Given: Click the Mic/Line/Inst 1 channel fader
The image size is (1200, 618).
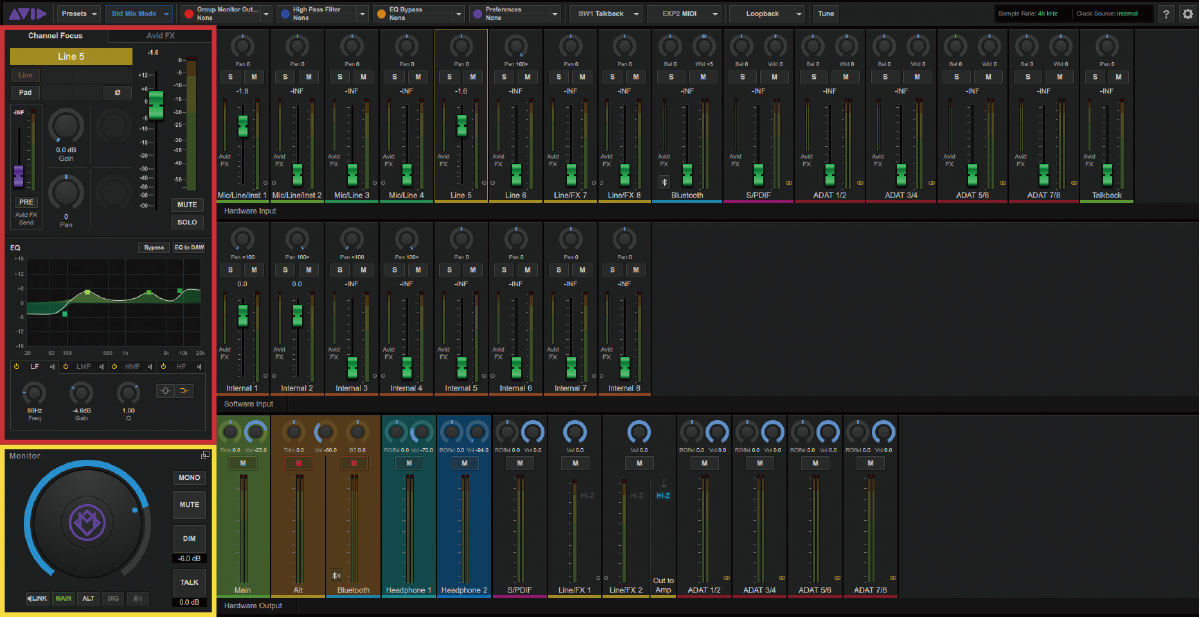Looking at the screenshot, I should tap(242, 126).
